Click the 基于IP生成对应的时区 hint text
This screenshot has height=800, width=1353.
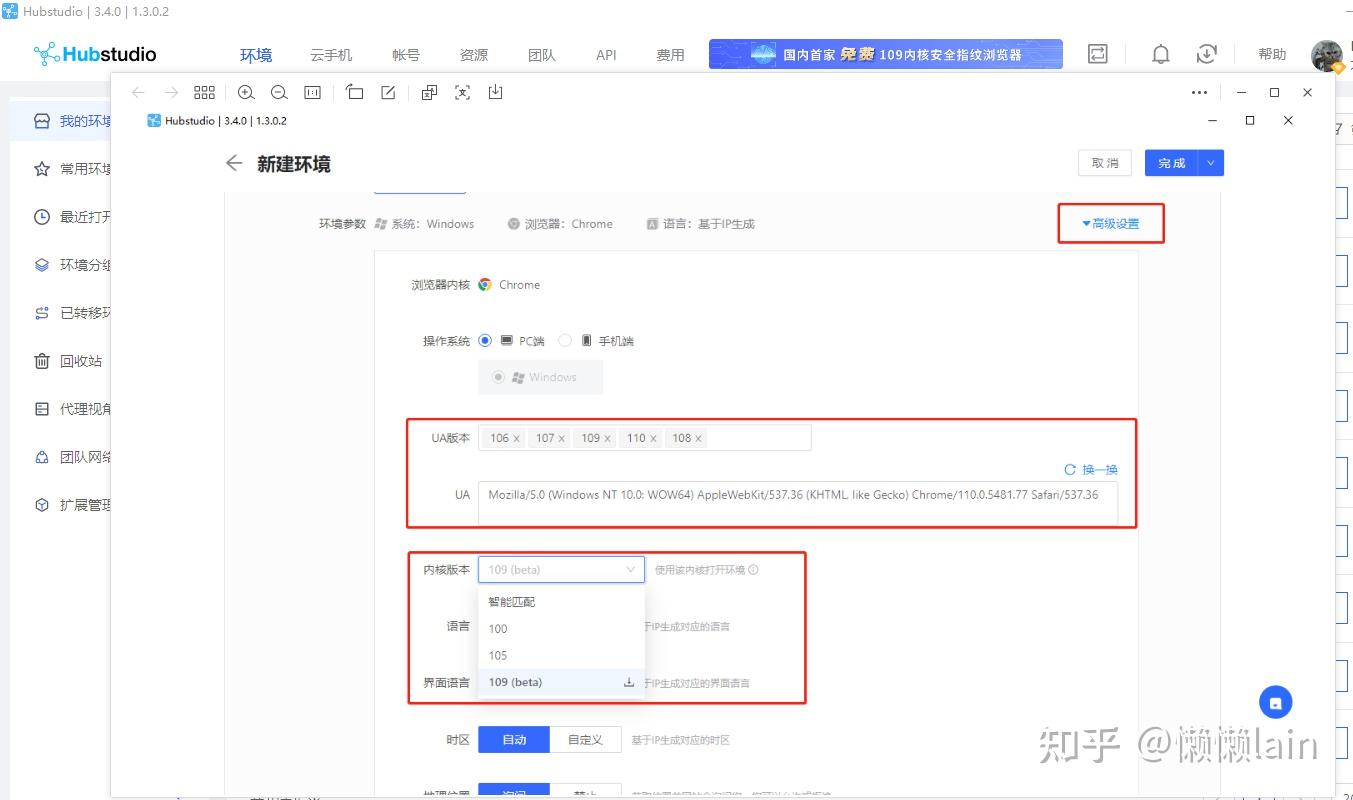680,740
